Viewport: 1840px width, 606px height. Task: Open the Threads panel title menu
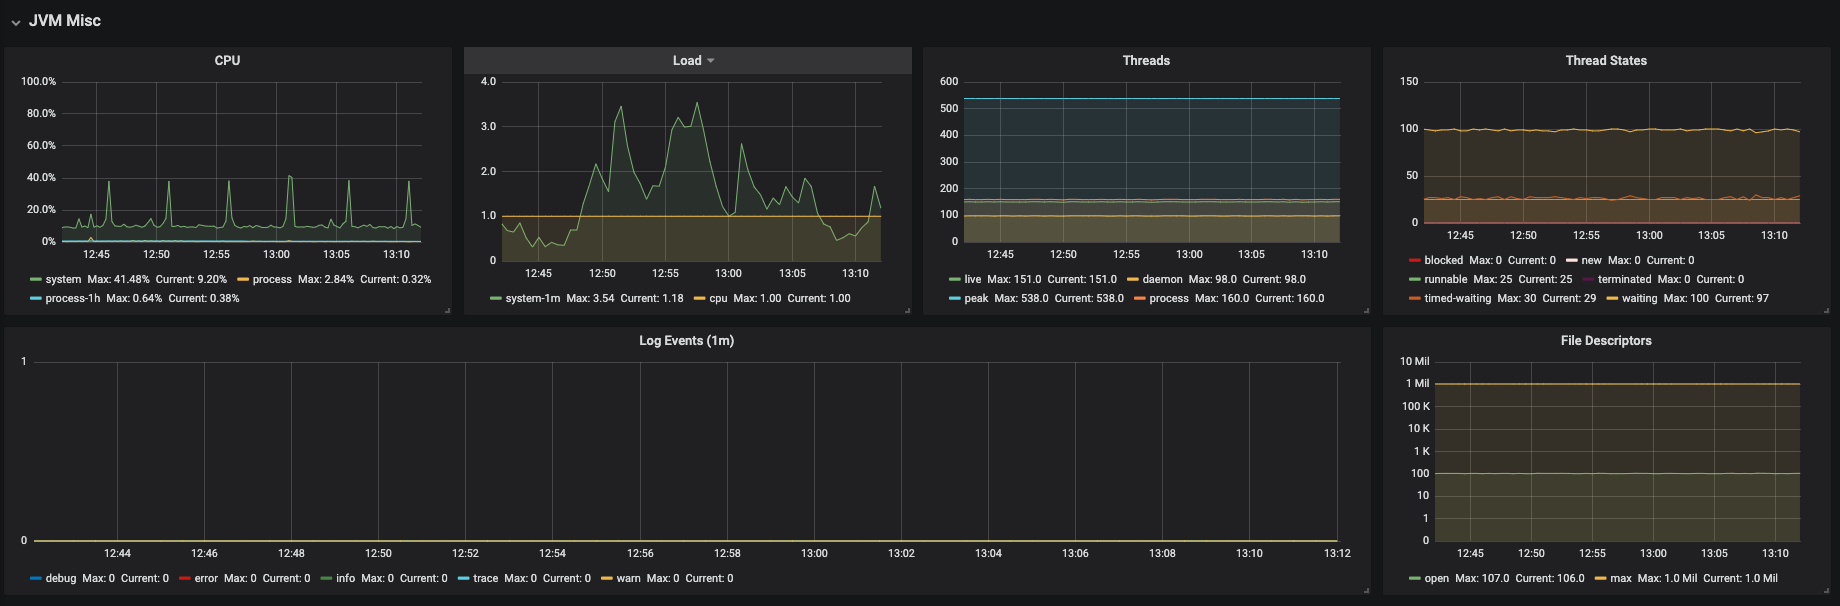tap(1146, 61)
